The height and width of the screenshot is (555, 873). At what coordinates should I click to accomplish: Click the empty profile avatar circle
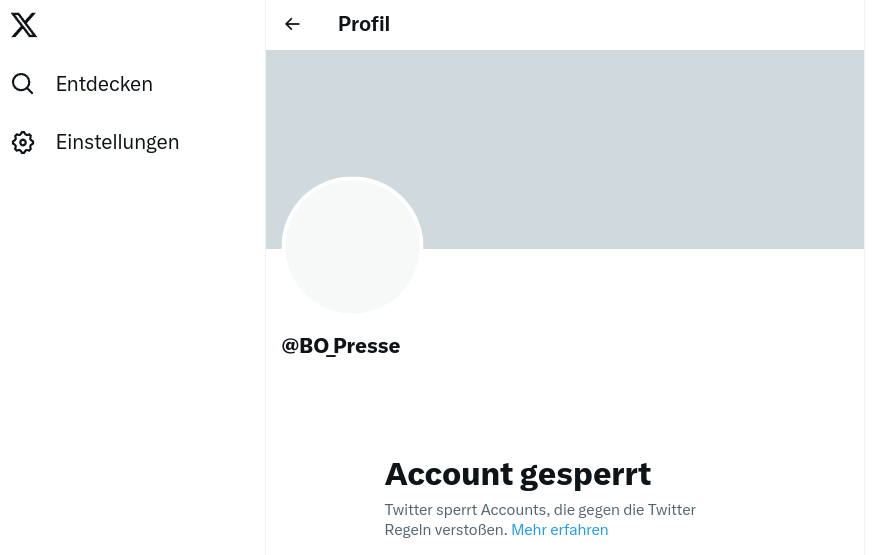(353, 246)
